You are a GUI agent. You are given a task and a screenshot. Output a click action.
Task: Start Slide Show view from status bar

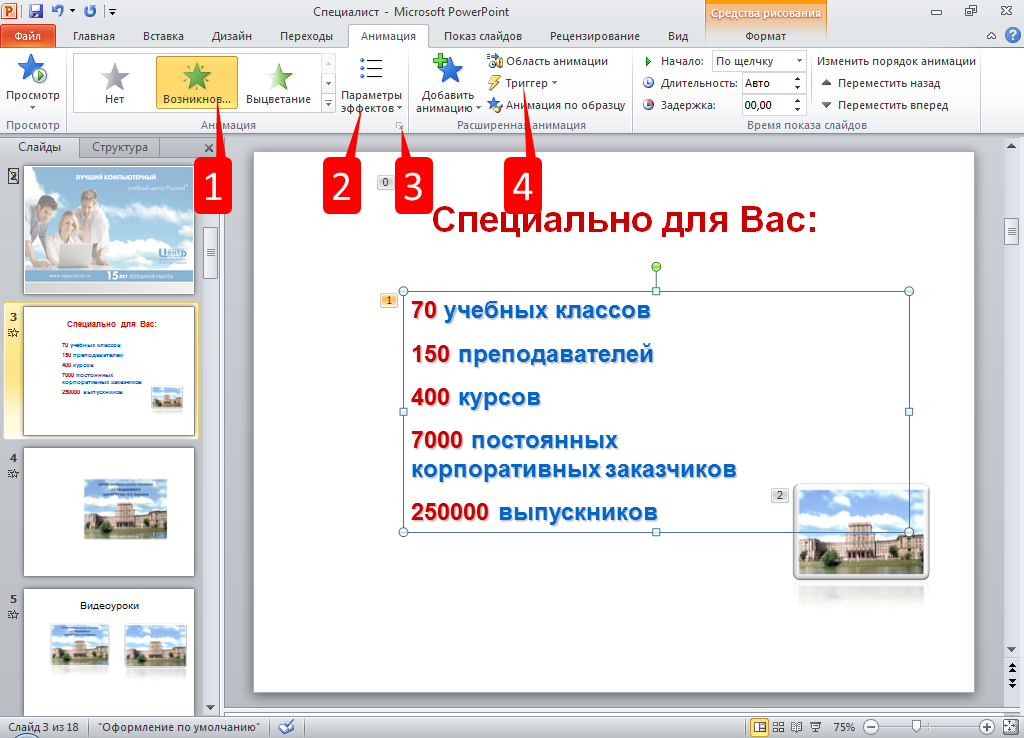pos(815,727)
